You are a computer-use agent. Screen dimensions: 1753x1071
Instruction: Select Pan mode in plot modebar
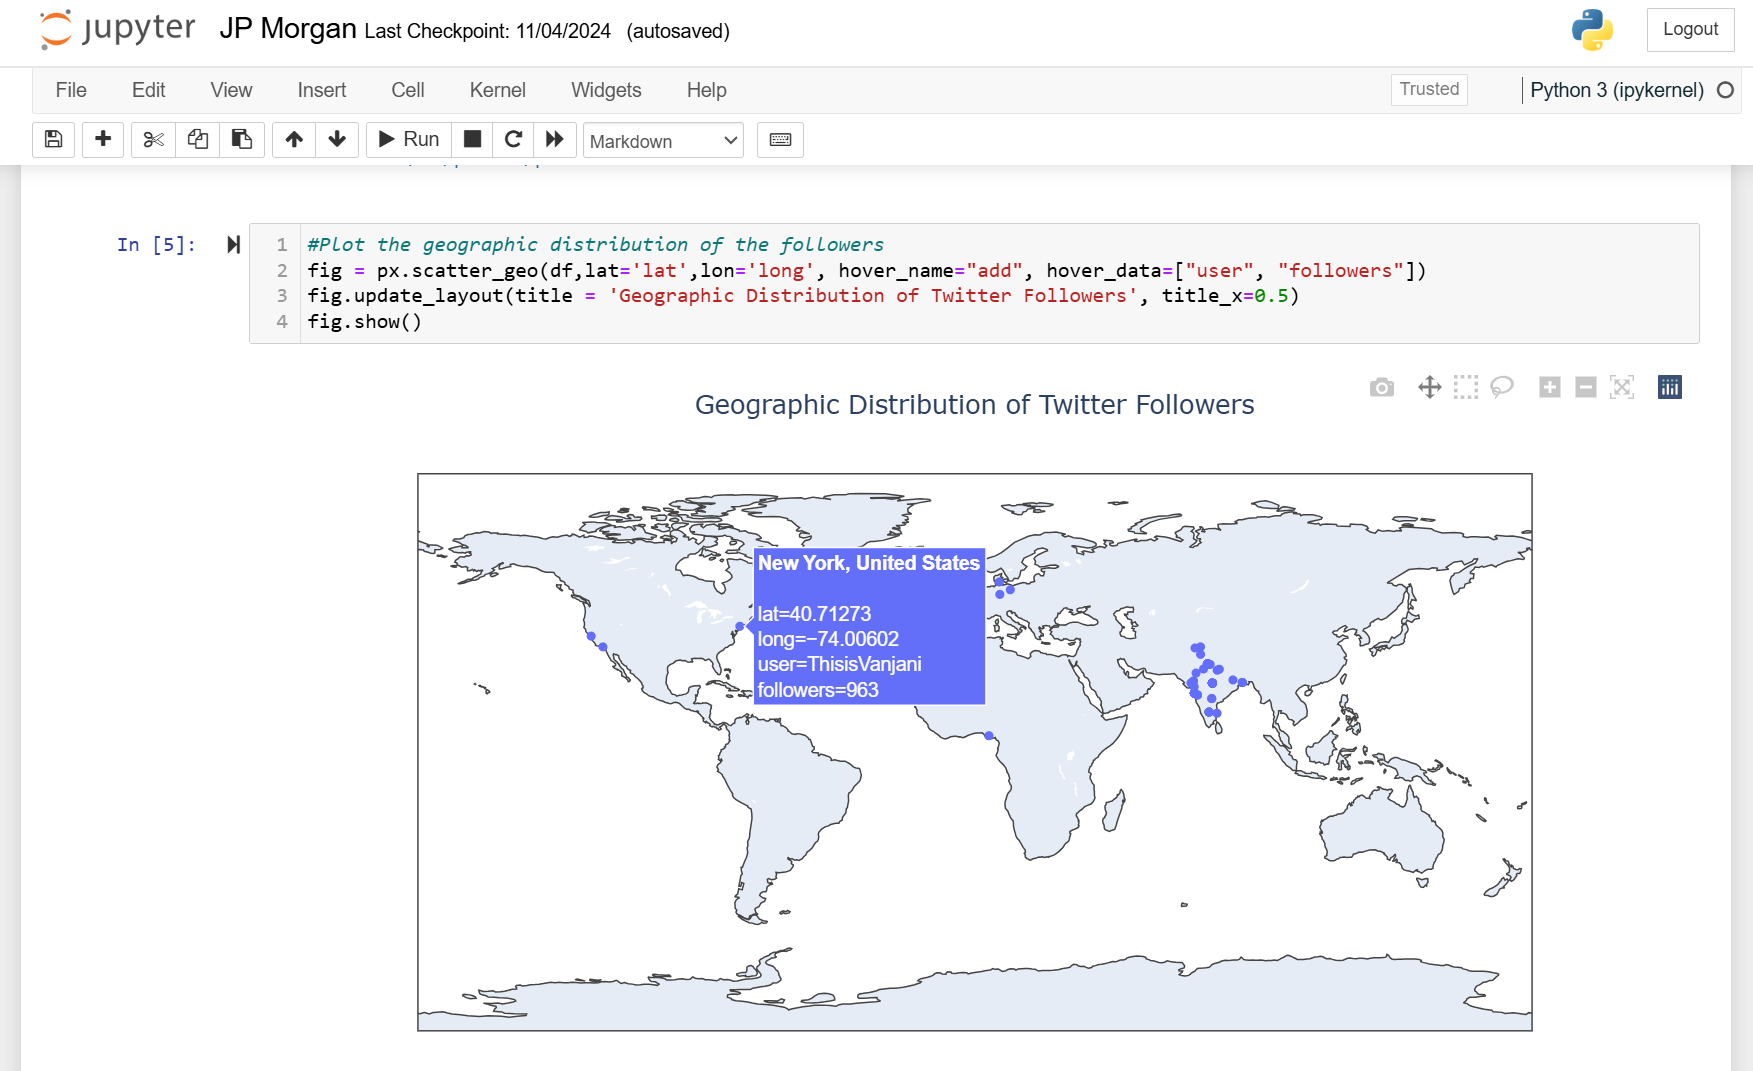tap(1430, 387)
